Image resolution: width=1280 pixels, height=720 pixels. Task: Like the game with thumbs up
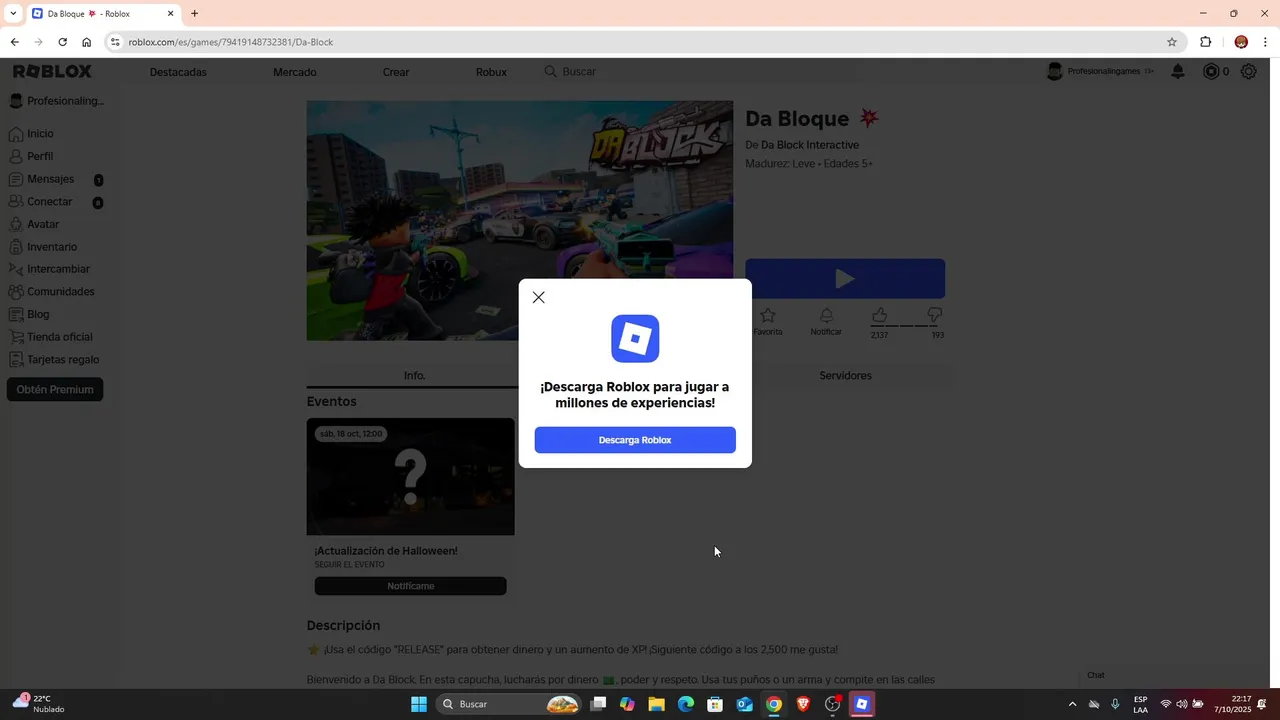879,316
